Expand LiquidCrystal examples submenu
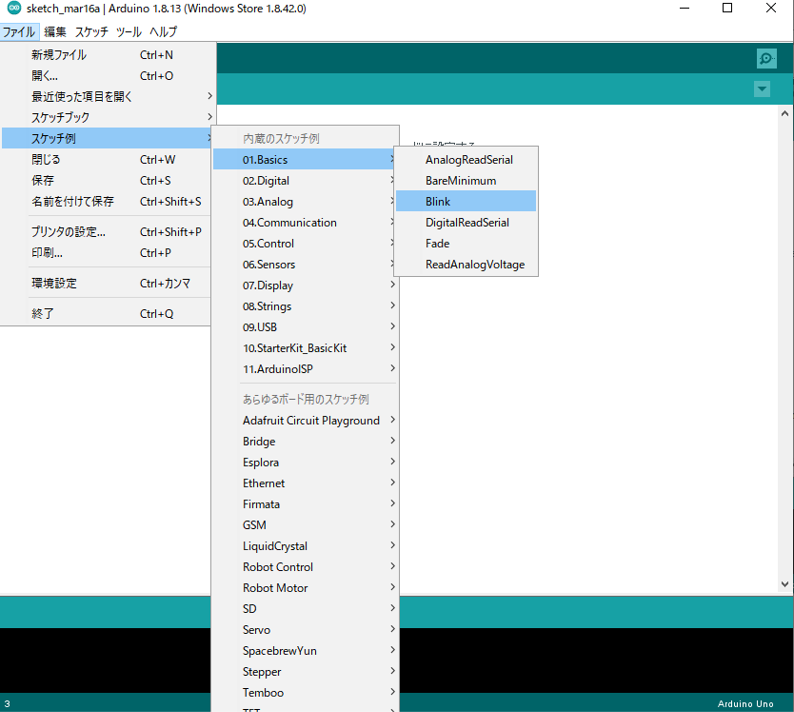 pos(305,546)
